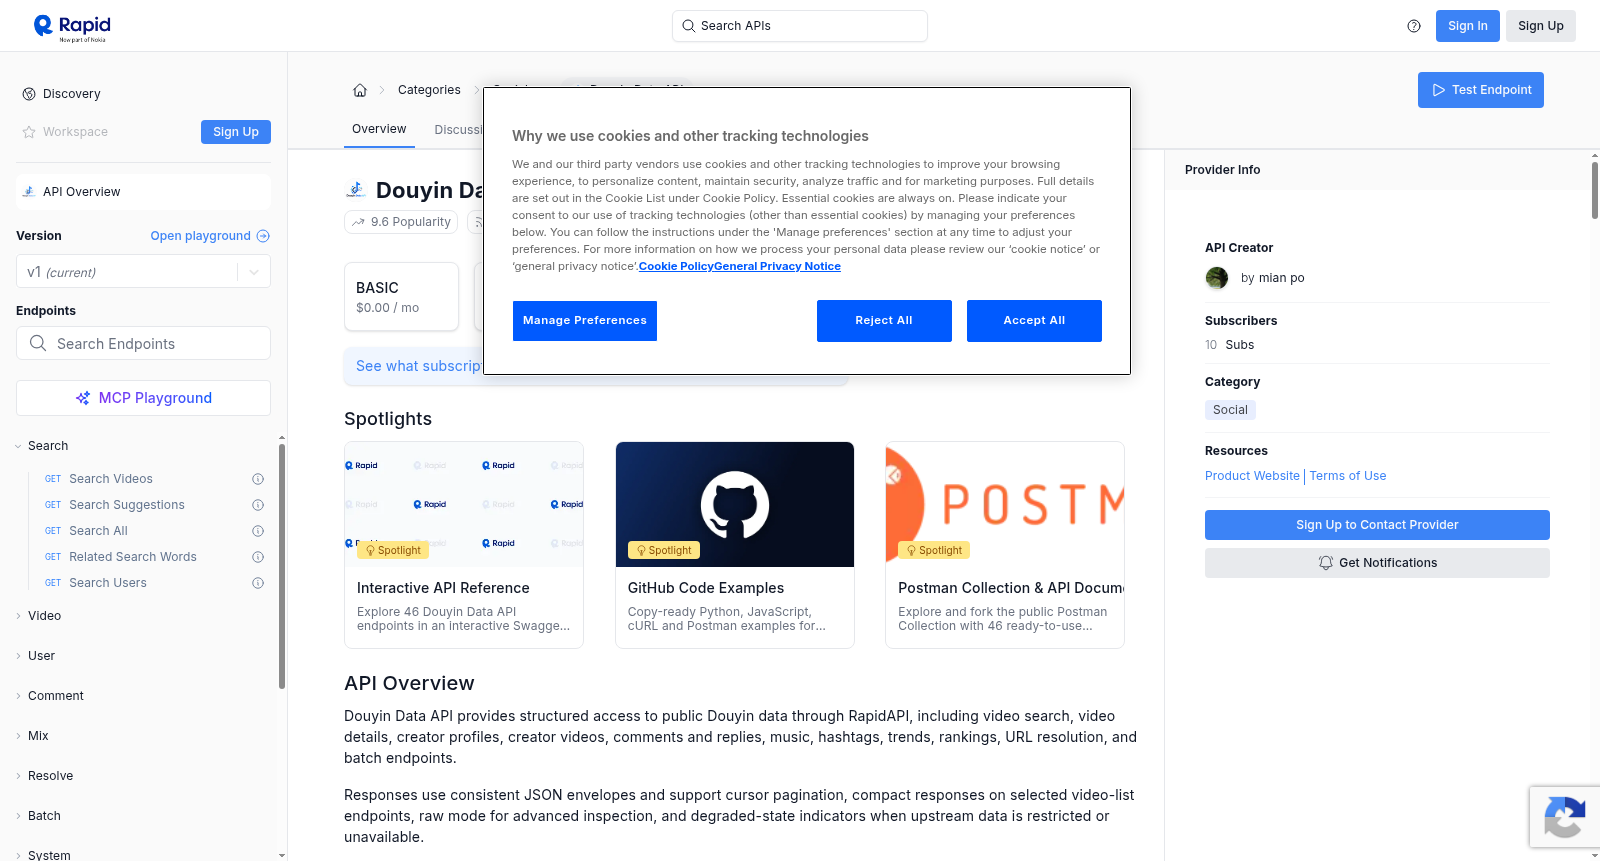Screen dimensions: 1600x861
Task: Open the GitHub Code Examples spotlight thumbnail
Action: point(735,504)
